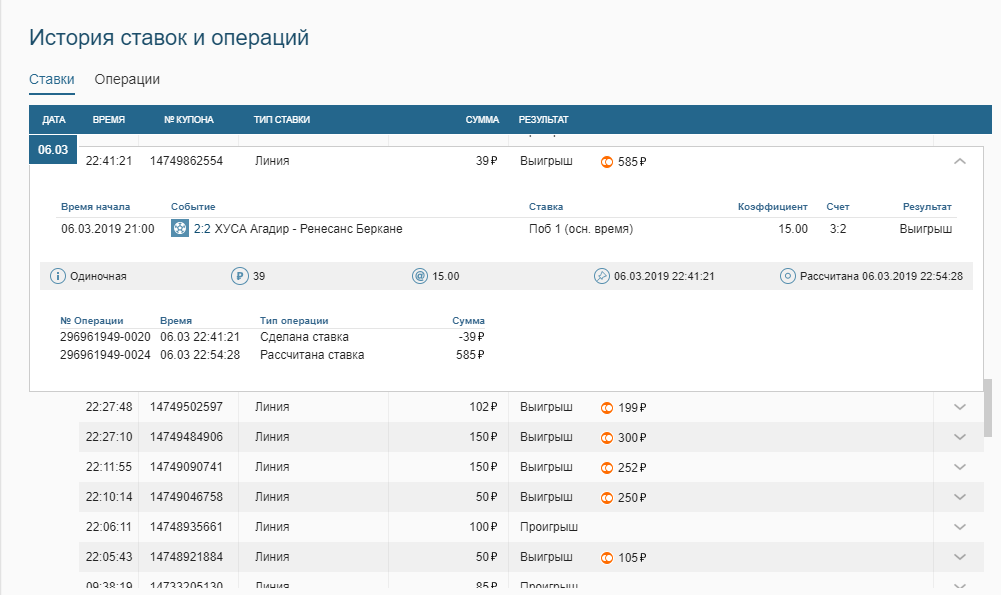Click the settled status icon beside Рассчитана
The height and width of the screenshot is (595, 1001).
click(788, 276)
